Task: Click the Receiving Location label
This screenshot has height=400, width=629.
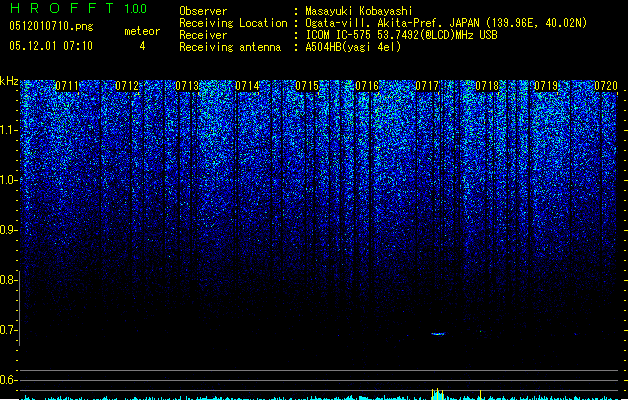Action: pos(233,23)
